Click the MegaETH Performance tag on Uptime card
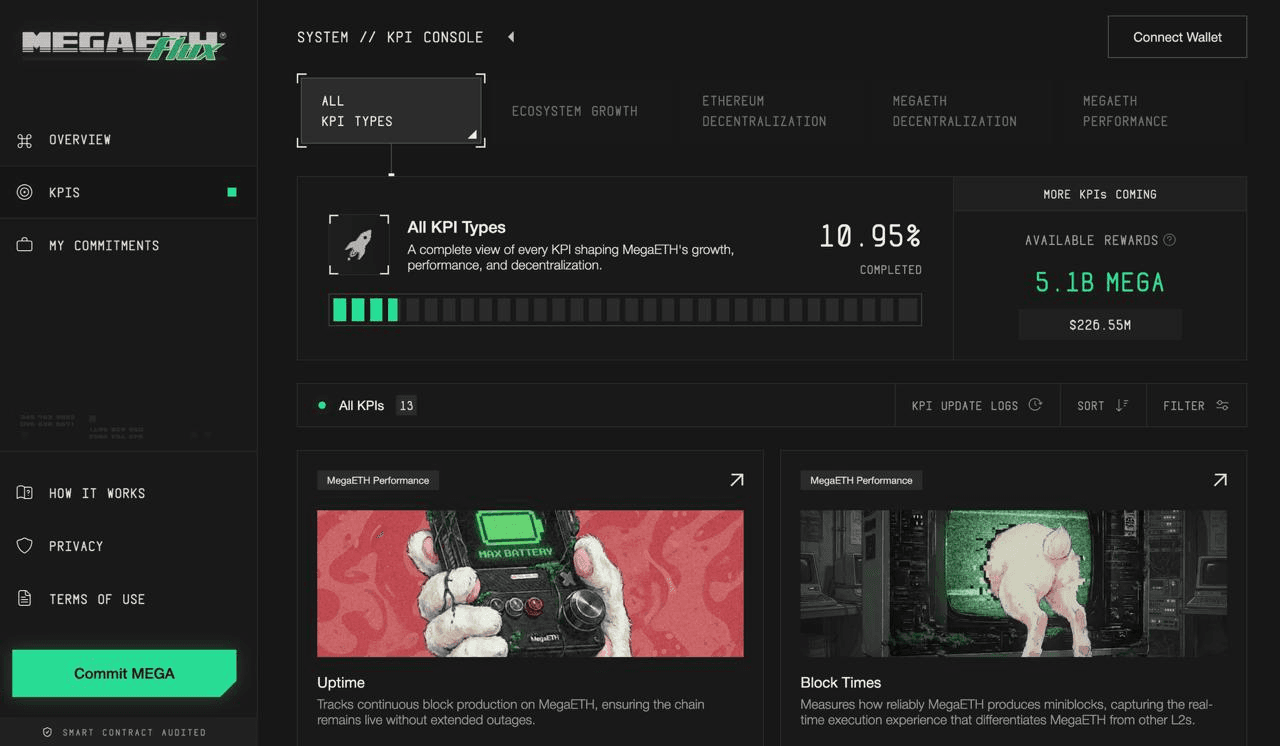 [378, 481]
